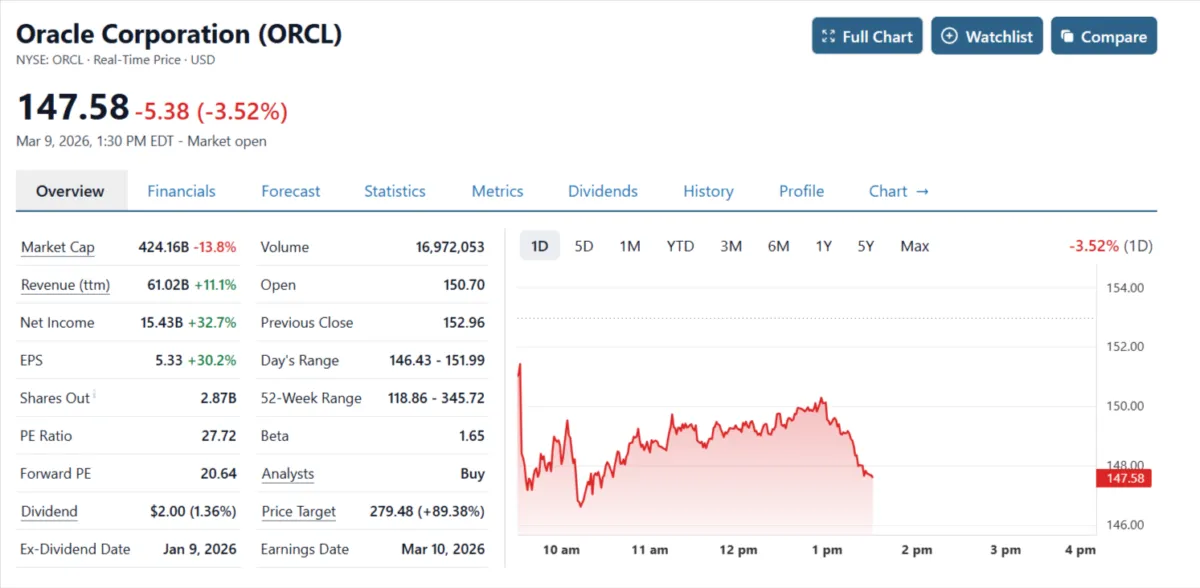The height and width of the screenshot is (588, 1200).
Task: Click the info icon next to Shares Out
Action: [x=94, y=391]
